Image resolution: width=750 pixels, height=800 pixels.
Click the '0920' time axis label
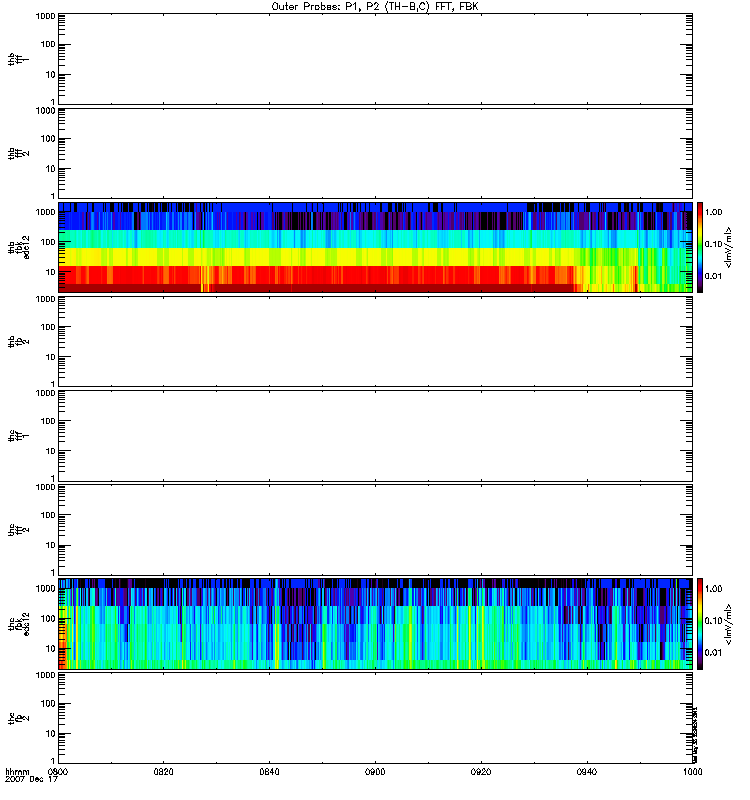click(x=481, y=772)
